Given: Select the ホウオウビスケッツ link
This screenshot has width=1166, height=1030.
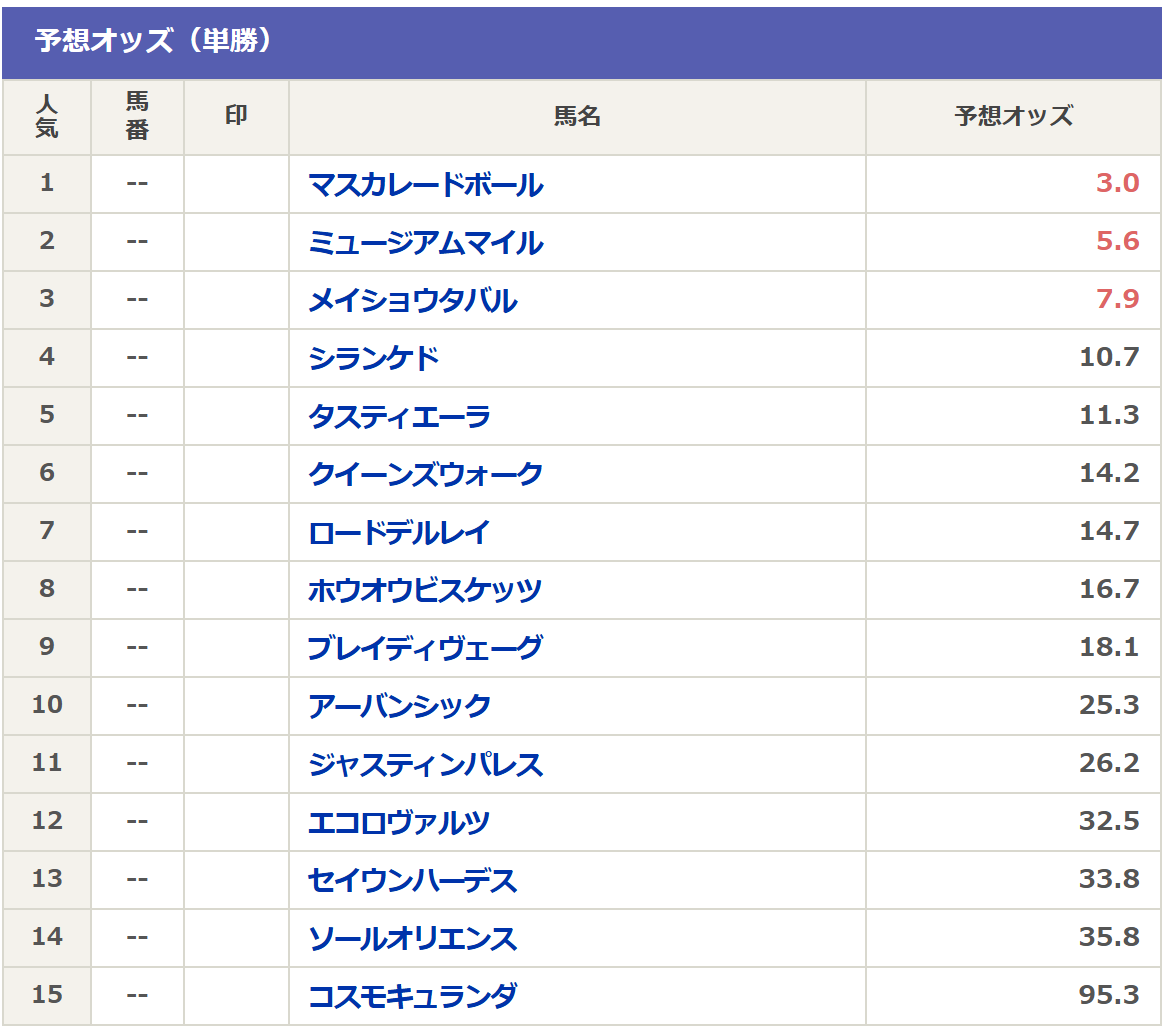Looking at the screenshot, I should 425,590.
